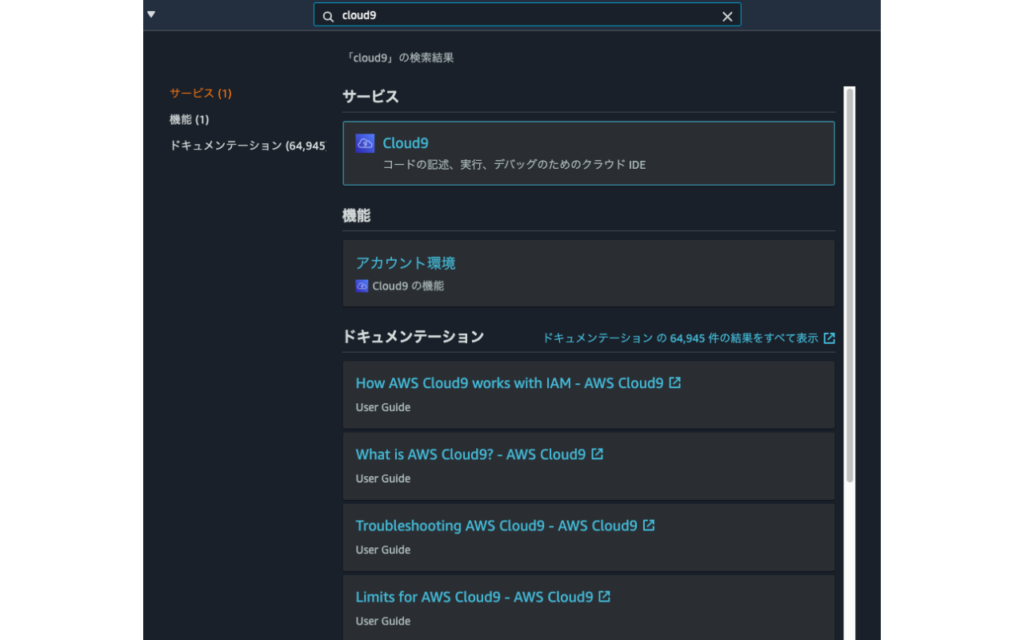Clear the cloud9 search text
The width and height of the screenshot is (1024, 640).
tap(727, 17)
